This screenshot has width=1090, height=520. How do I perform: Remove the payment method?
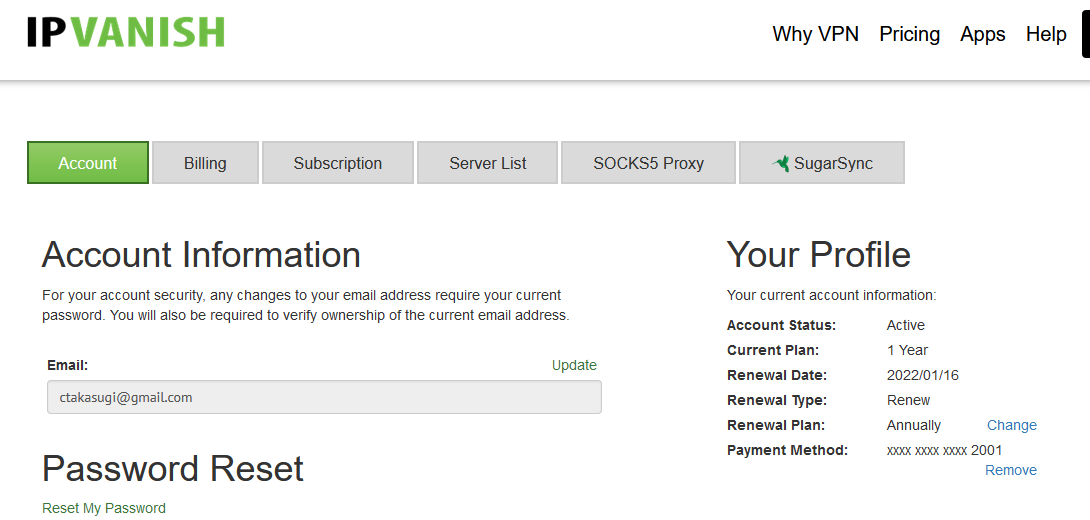[x=1011, y=470]
